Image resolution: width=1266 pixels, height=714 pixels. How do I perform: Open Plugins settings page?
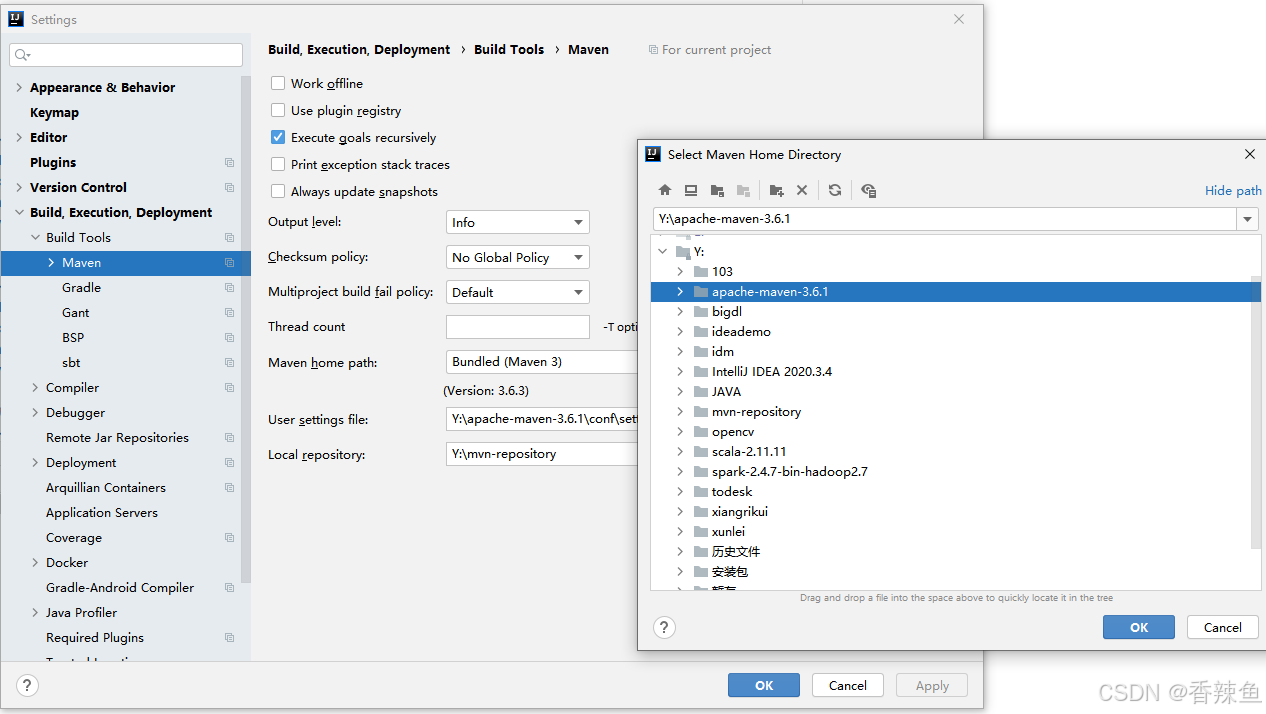pos(53,162)
